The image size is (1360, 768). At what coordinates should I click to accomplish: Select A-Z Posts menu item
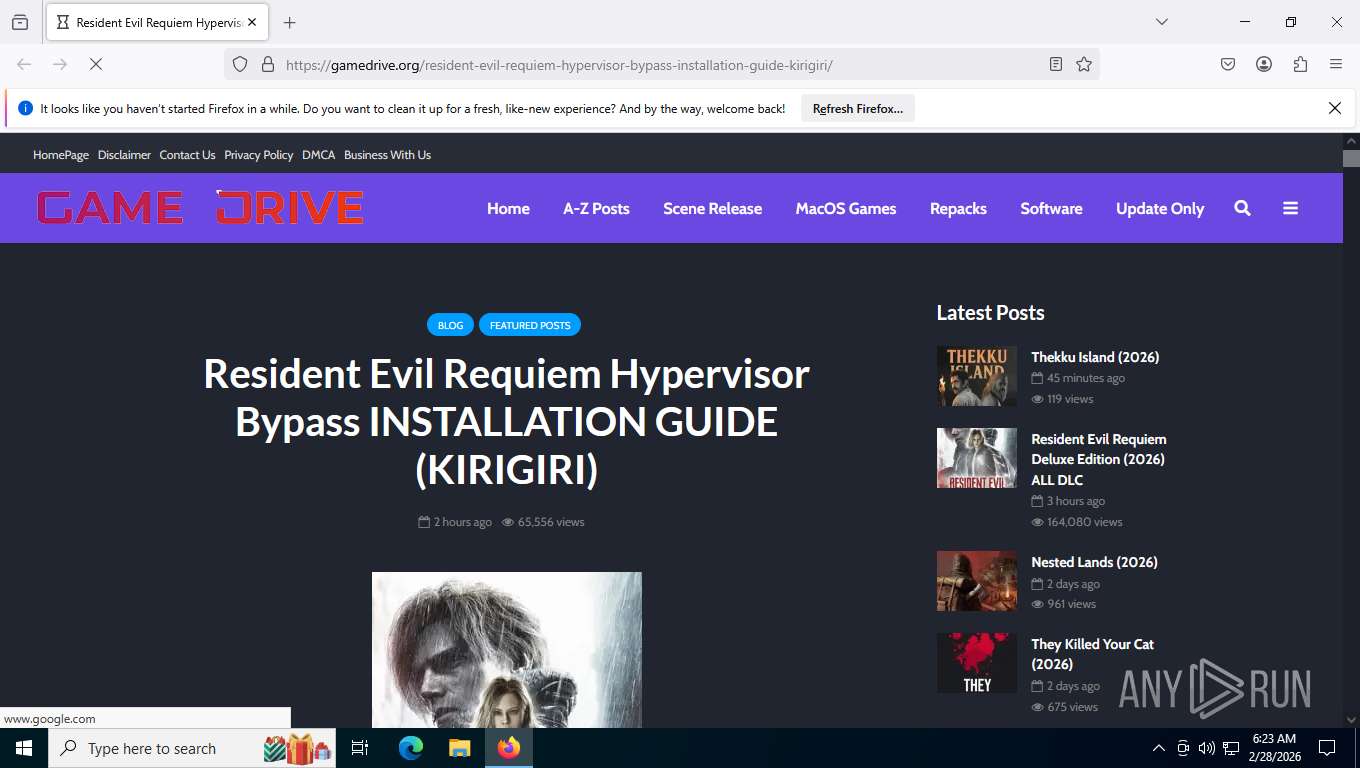click(x=596, y=208)
